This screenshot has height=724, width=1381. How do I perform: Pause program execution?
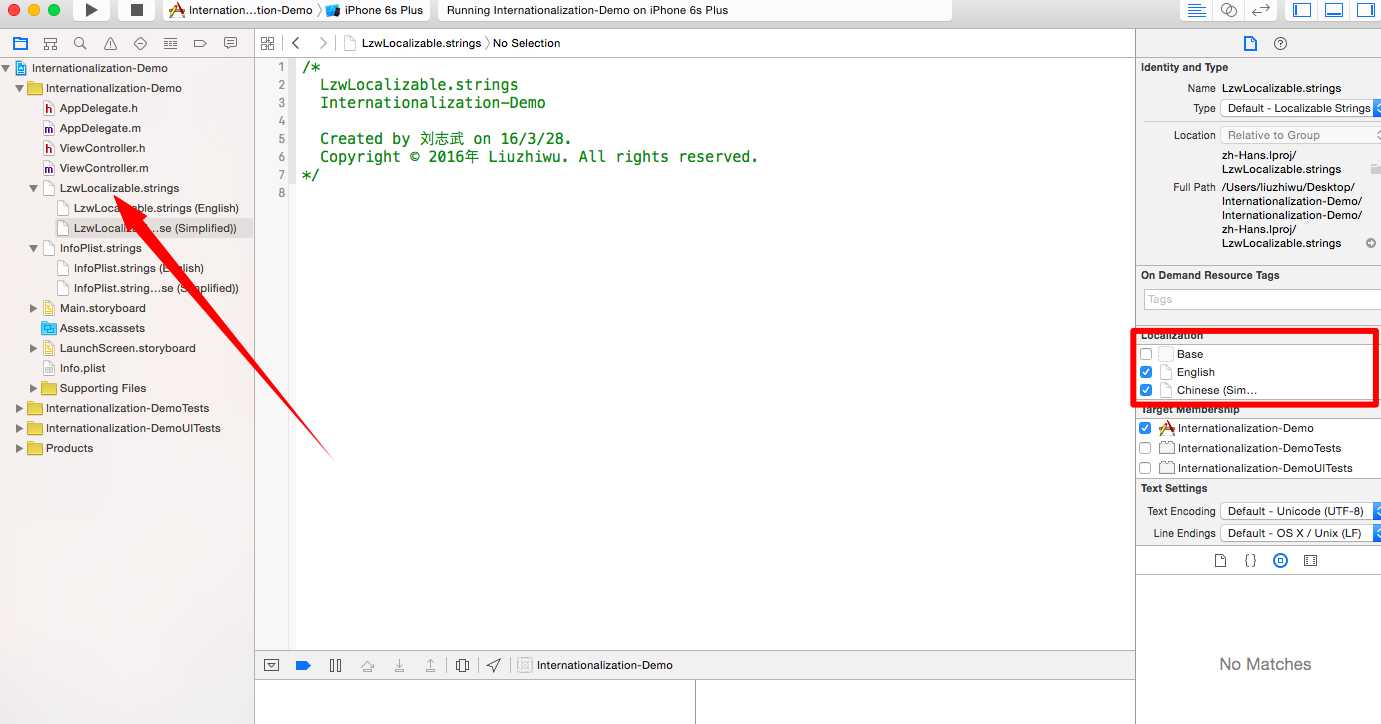(x=335, y=665)
